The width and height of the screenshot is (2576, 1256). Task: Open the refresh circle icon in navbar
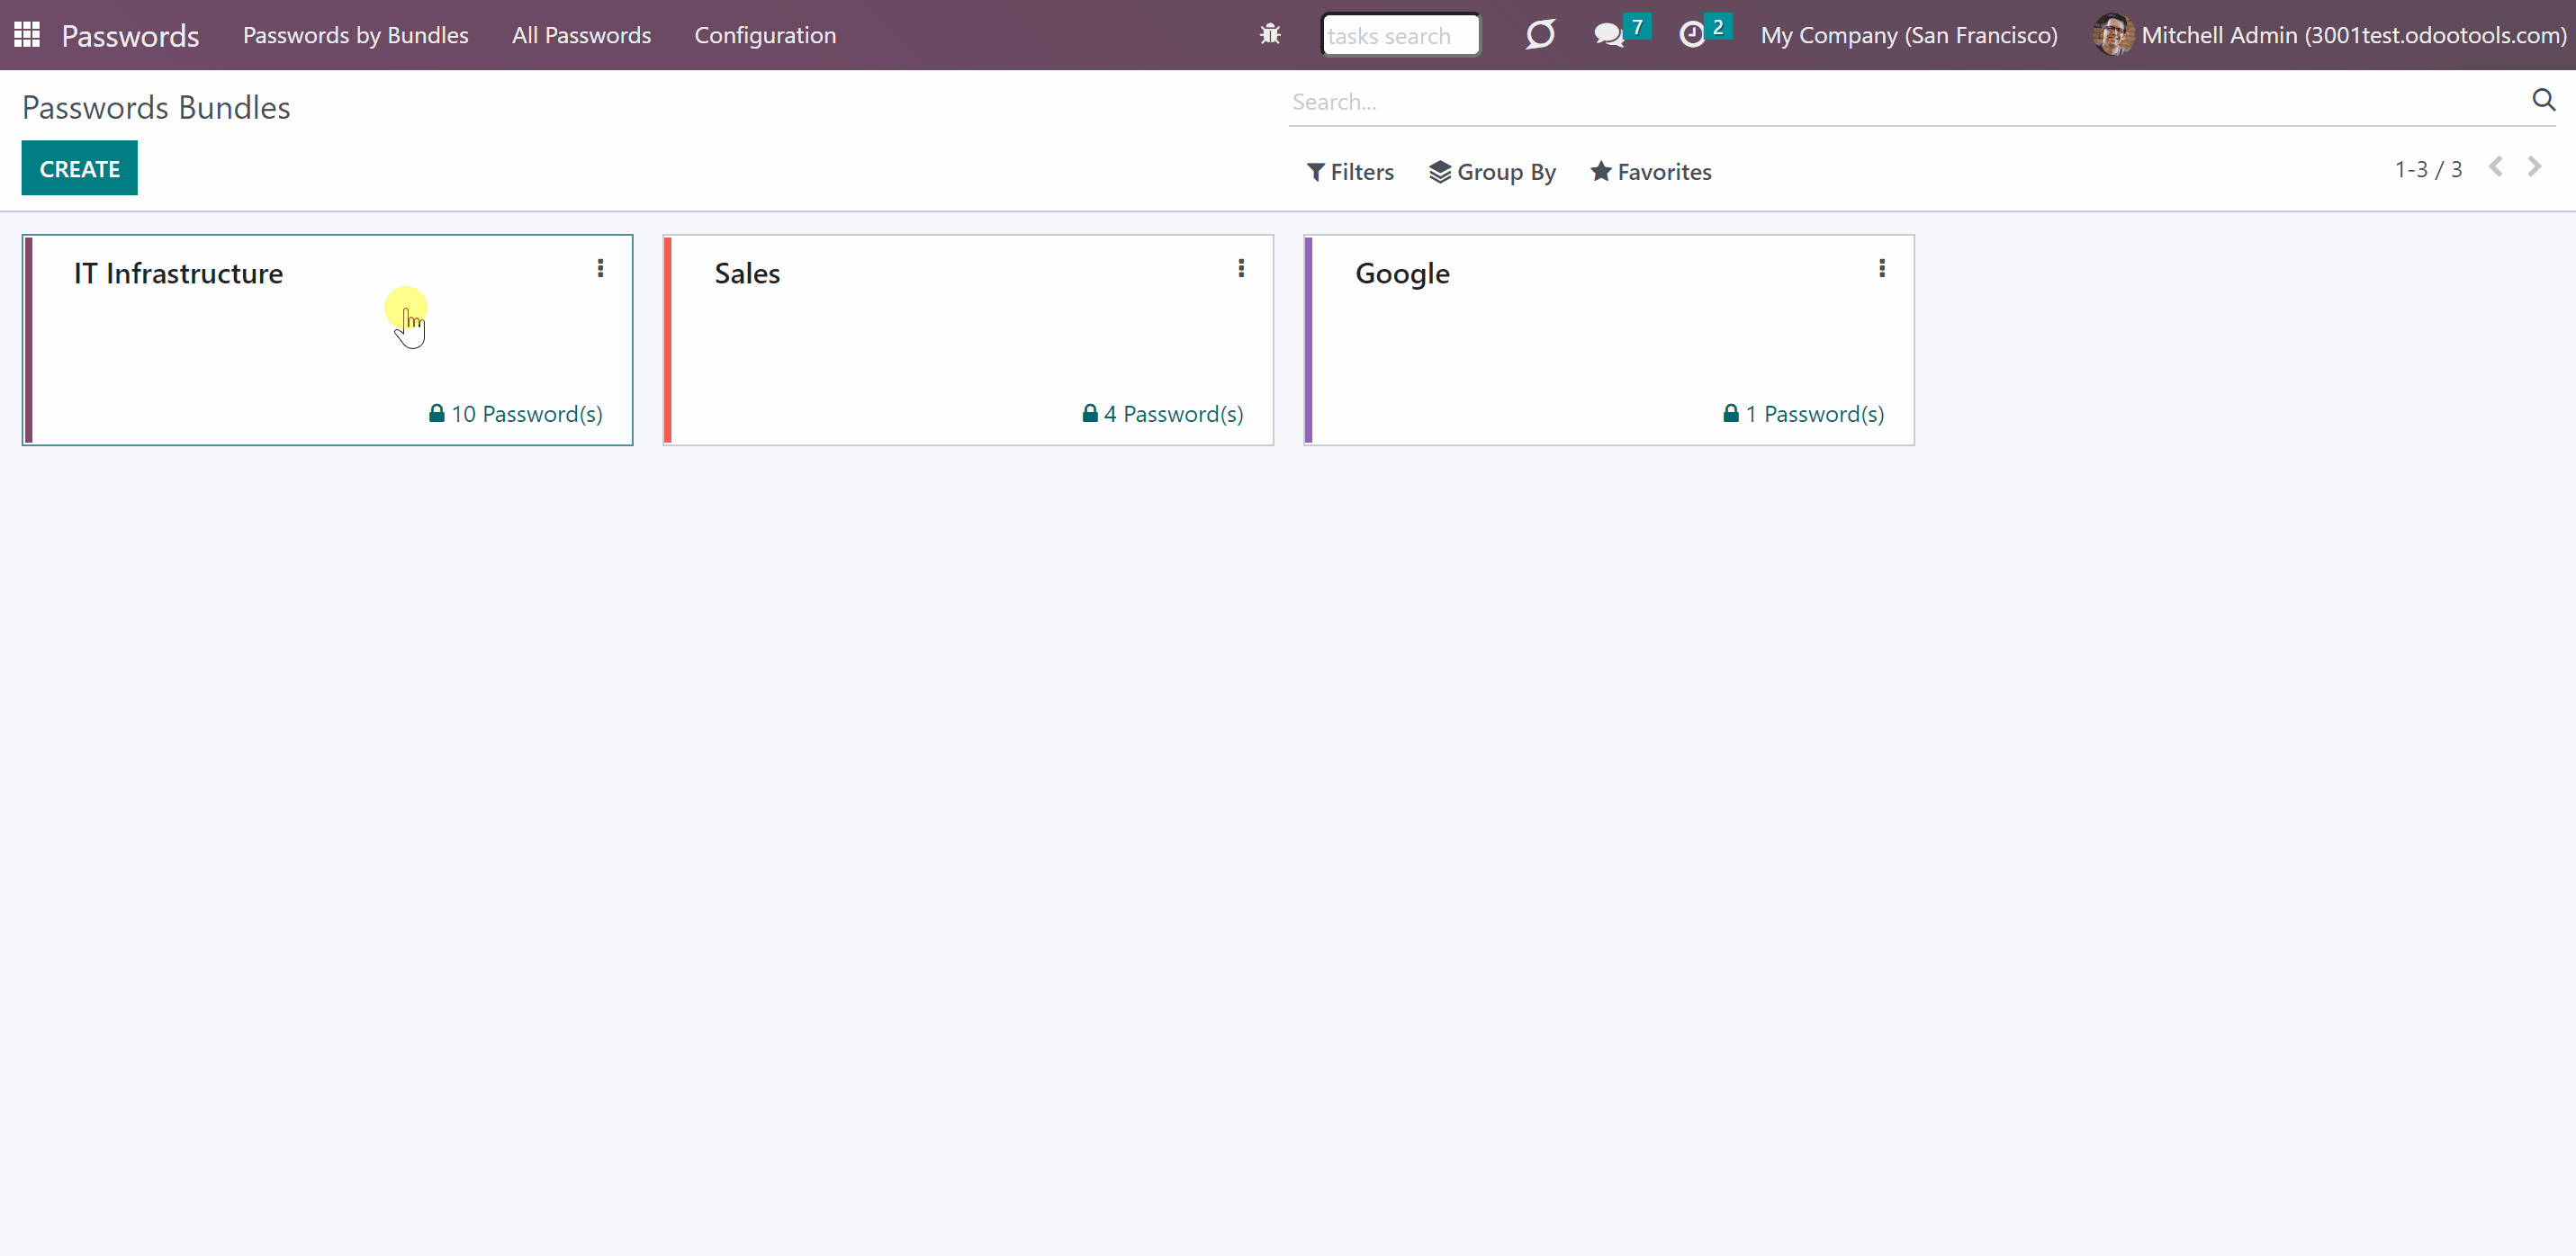tap(1540, 35)
